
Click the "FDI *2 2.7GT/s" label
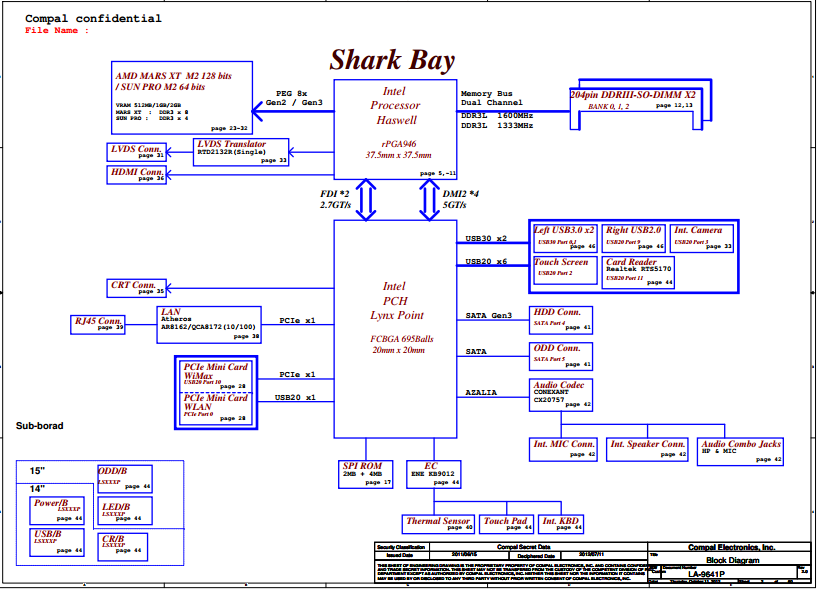click(335, 200)
